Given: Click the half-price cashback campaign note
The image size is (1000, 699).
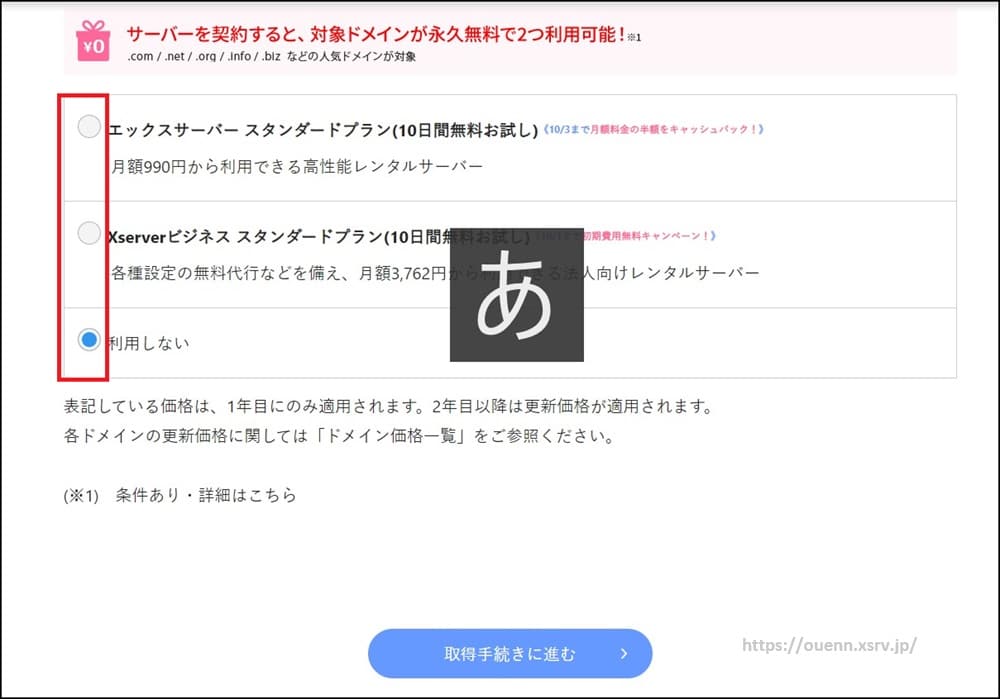Looking at the screenshot, I should 653,130.
